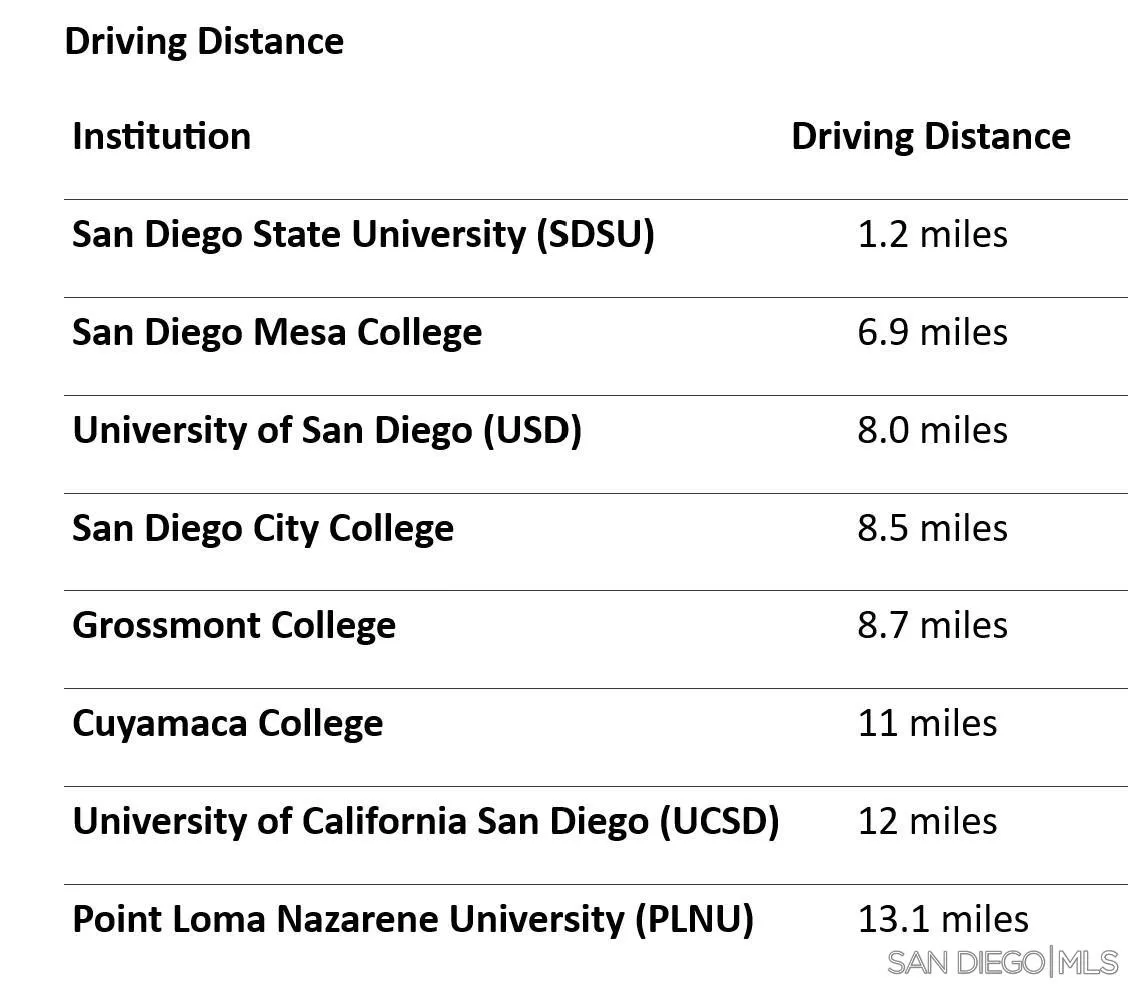
Task: Select the 8.7 miles distance value
Action: click(932, 625)
